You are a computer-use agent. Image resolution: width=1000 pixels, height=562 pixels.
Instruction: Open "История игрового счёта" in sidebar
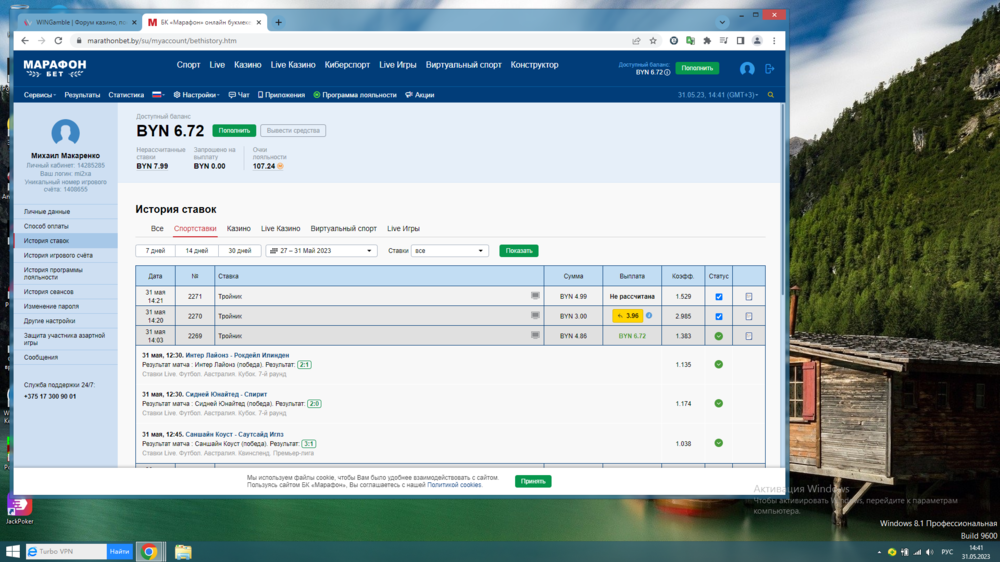coord(58,255)
